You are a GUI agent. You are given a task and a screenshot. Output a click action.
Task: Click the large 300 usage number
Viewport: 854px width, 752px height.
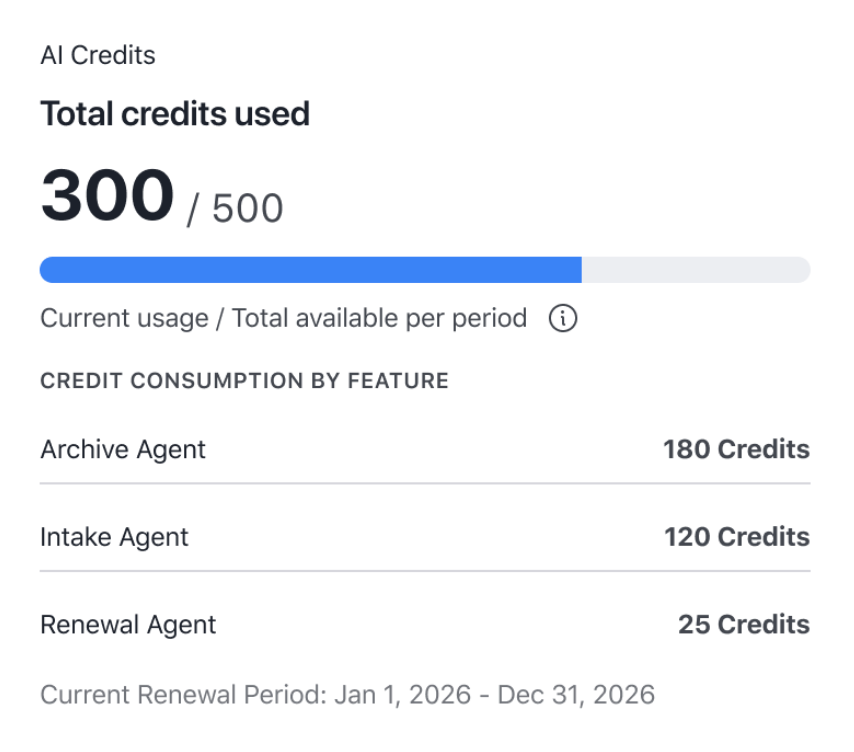pyautogui.click(x=107, y=195)
